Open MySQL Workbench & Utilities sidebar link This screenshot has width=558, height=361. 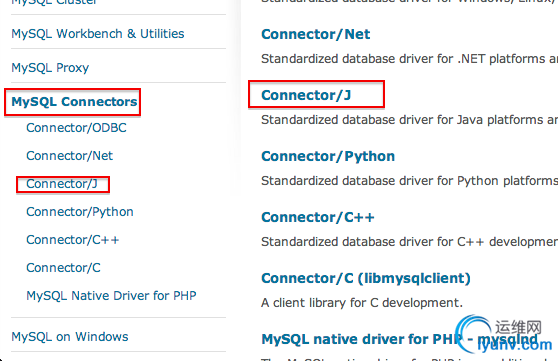pos(98,34)
